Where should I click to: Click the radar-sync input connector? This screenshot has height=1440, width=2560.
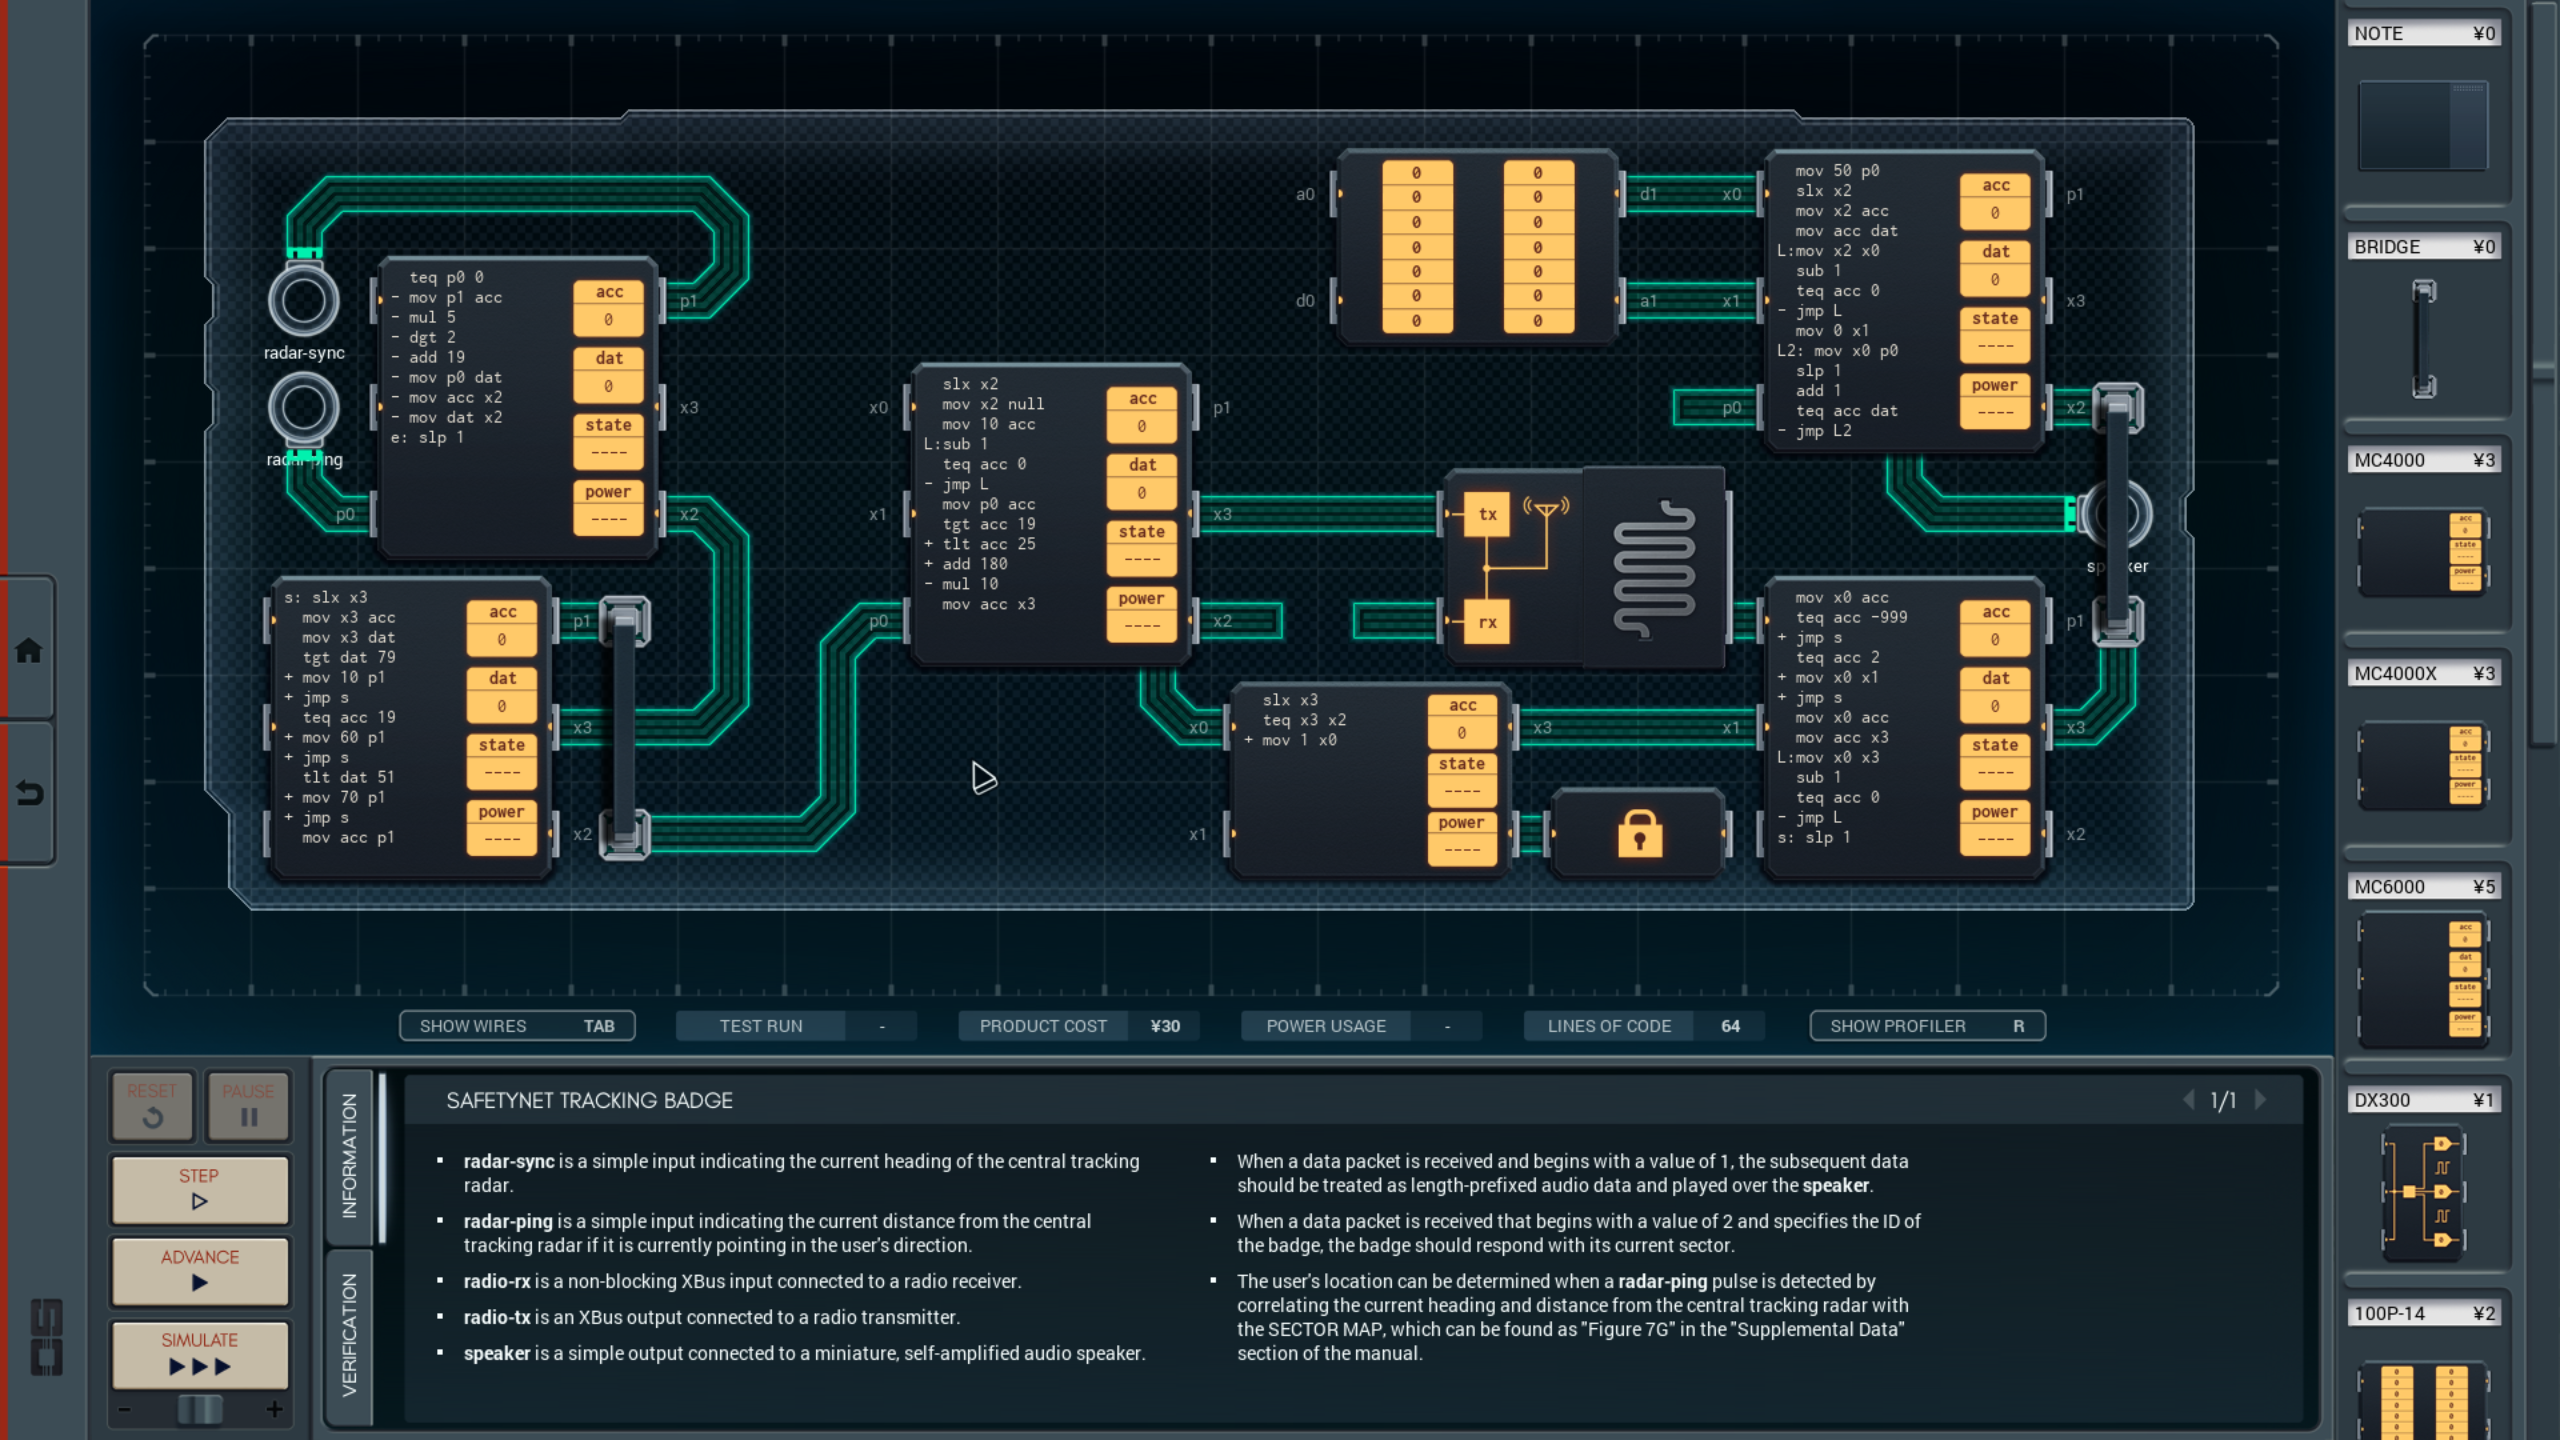pyautogui.click(x=303, y=301)
